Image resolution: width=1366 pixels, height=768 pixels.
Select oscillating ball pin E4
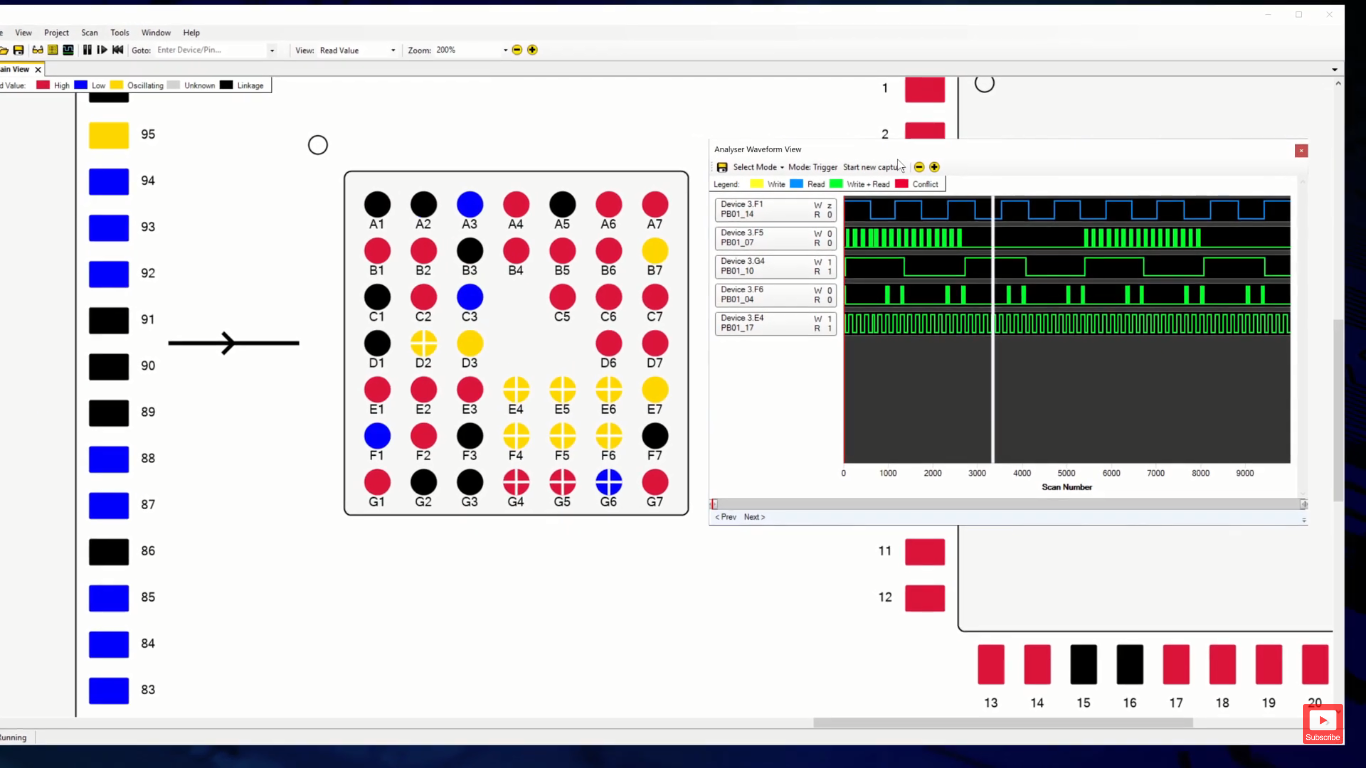click(516, 389)
